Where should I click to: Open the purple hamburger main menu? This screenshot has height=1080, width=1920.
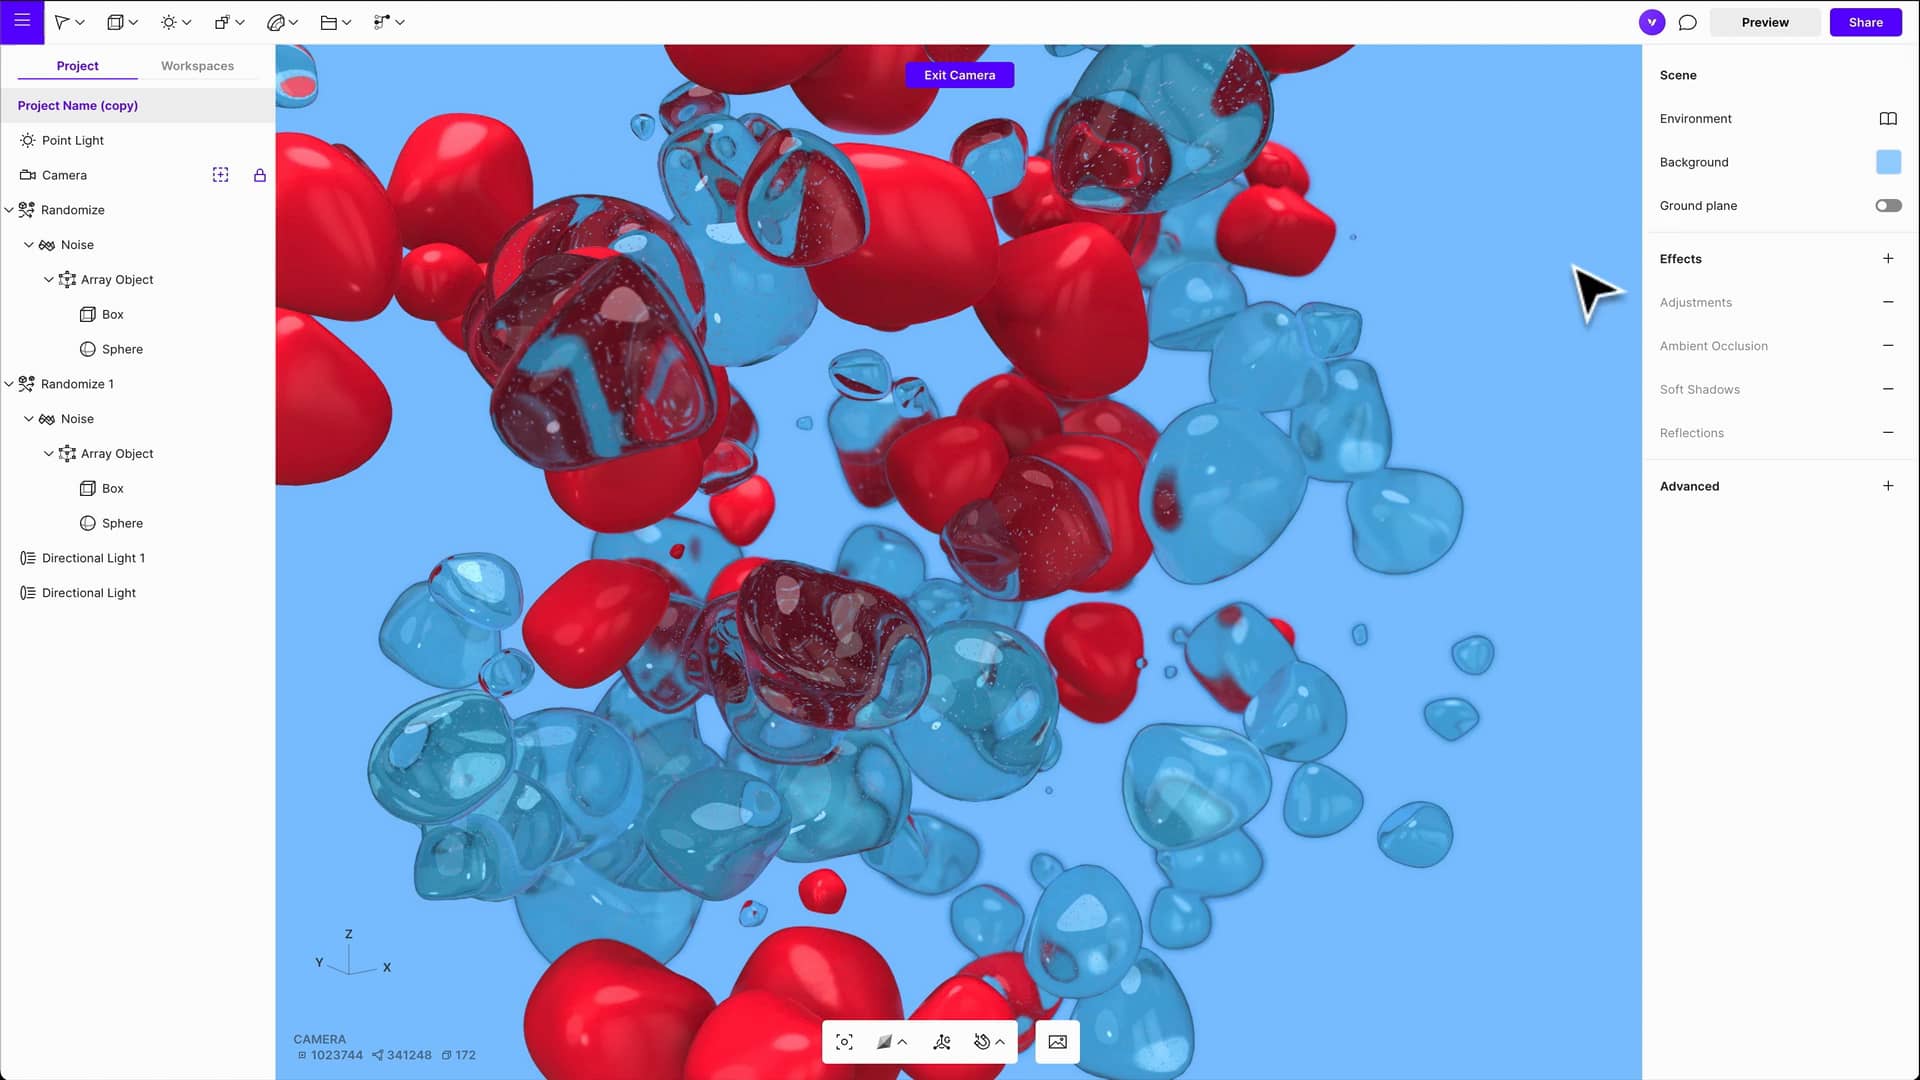(22, 21)
